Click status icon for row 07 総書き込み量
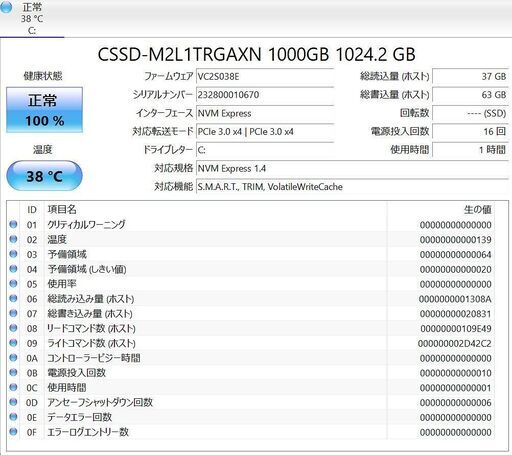The width and height of the screenshot is (512, 455). [x=13, y=313]
